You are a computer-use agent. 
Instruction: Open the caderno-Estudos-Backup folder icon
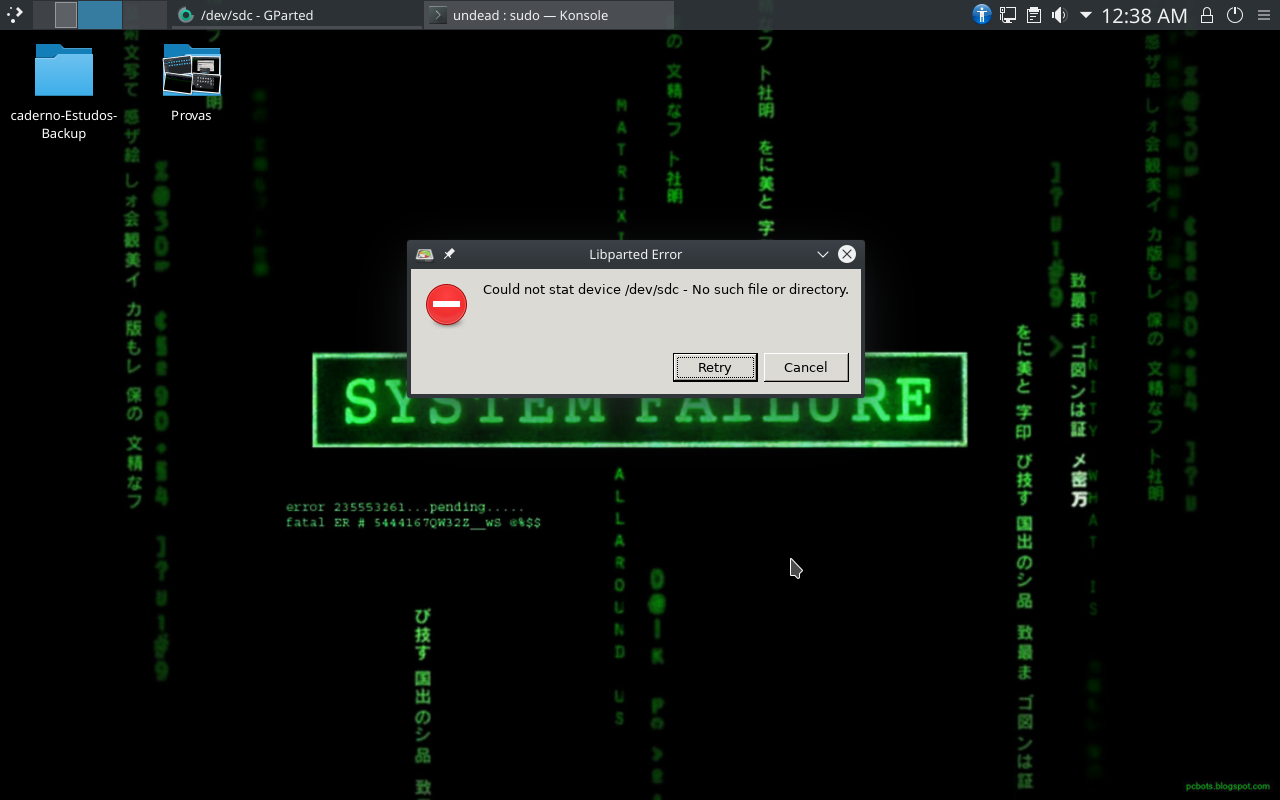(x=64, y=71)
